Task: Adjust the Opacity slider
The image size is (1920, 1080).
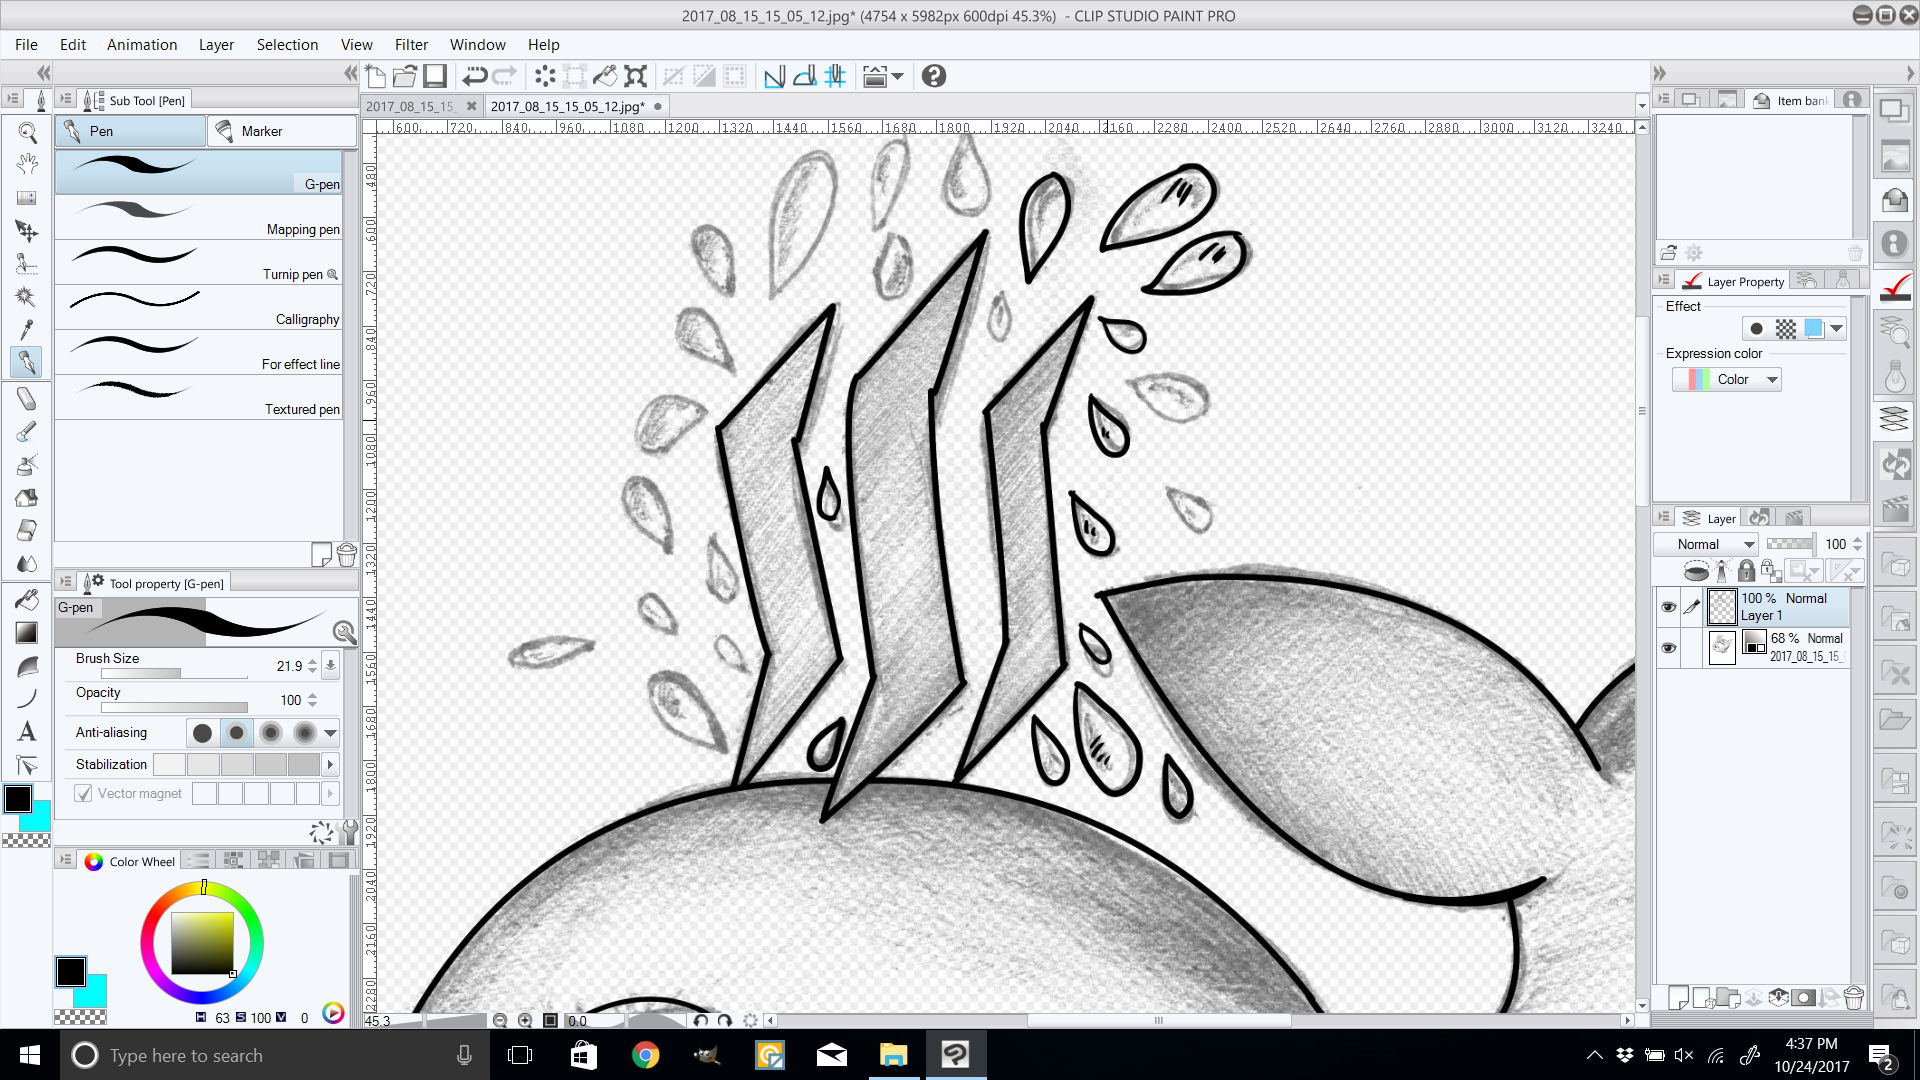Action: pyautogui.click(x=174, y=708)
